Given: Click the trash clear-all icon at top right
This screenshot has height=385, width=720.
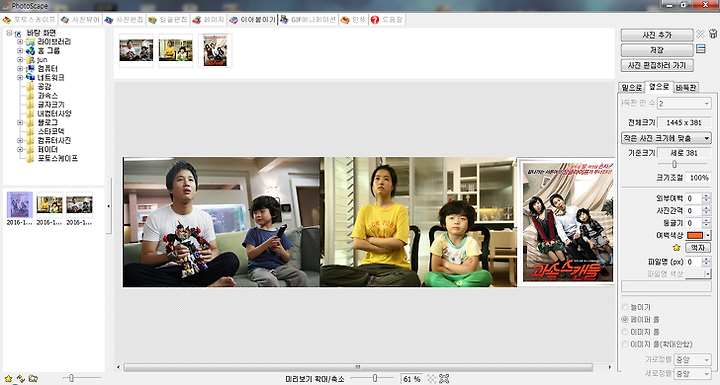Looking at the screenshot, I should 713,34.
